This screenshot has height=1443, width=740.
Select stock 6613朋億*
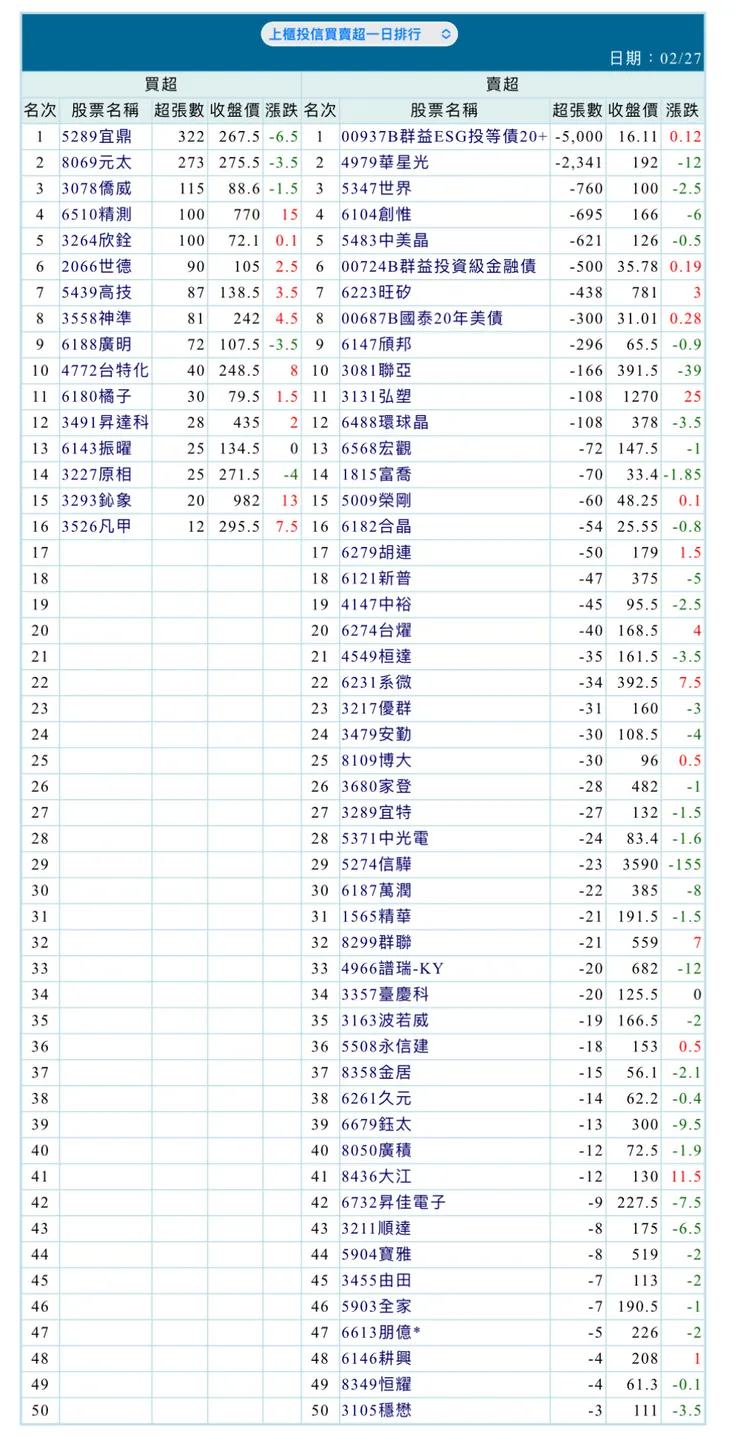coord(381,1332)
